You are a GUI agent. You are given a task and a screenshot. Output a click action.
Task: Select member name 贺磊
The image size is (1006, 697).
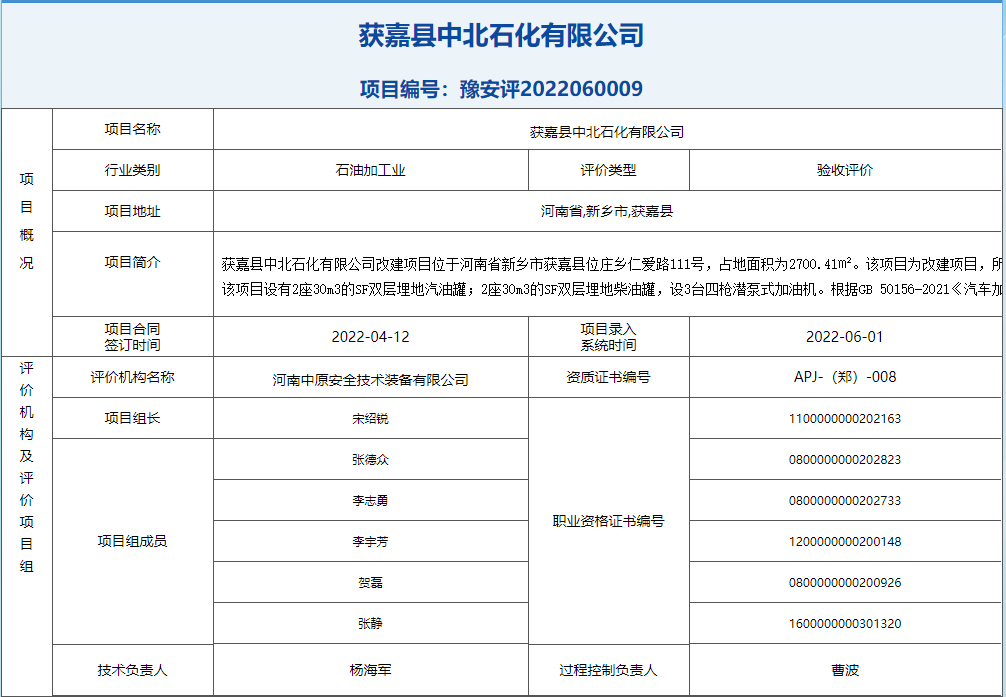(370, 583)
